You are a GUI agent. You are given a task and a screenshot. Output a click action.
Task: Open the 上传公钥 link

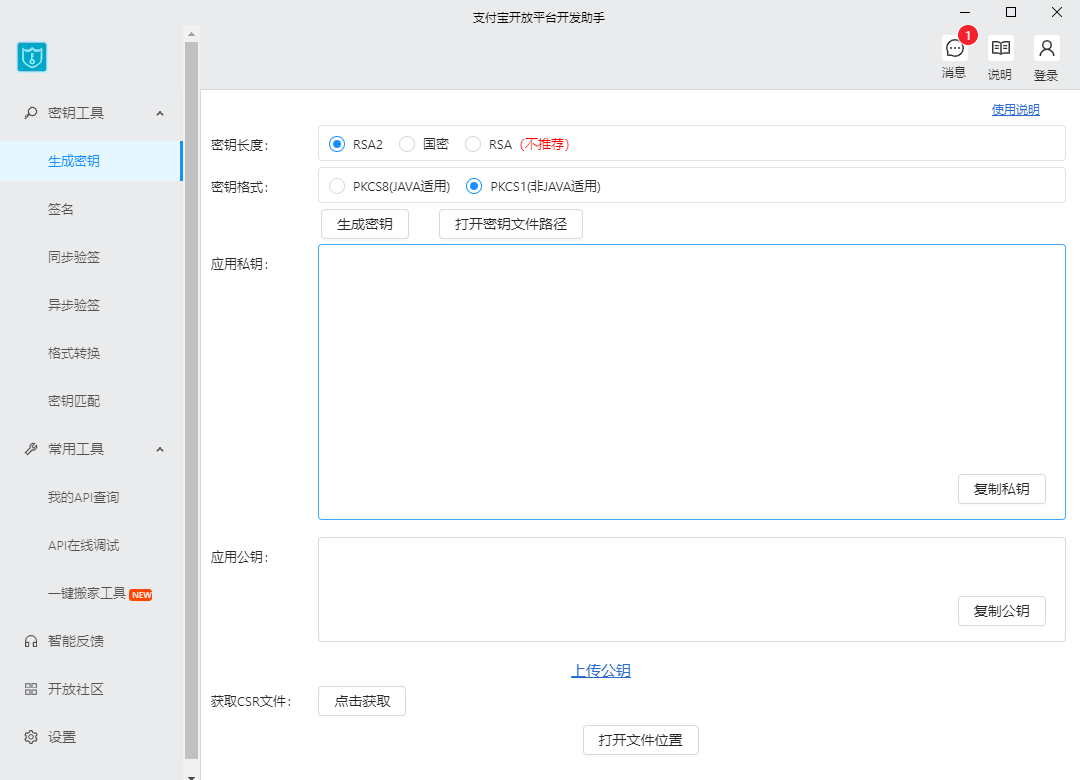[x=601, y=671]
